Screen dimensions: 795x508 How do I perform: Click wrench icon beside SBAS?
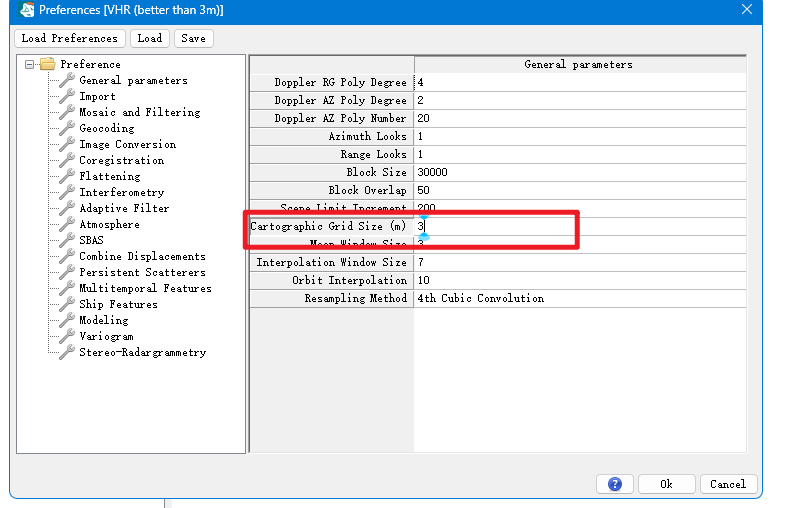(67, 240)
